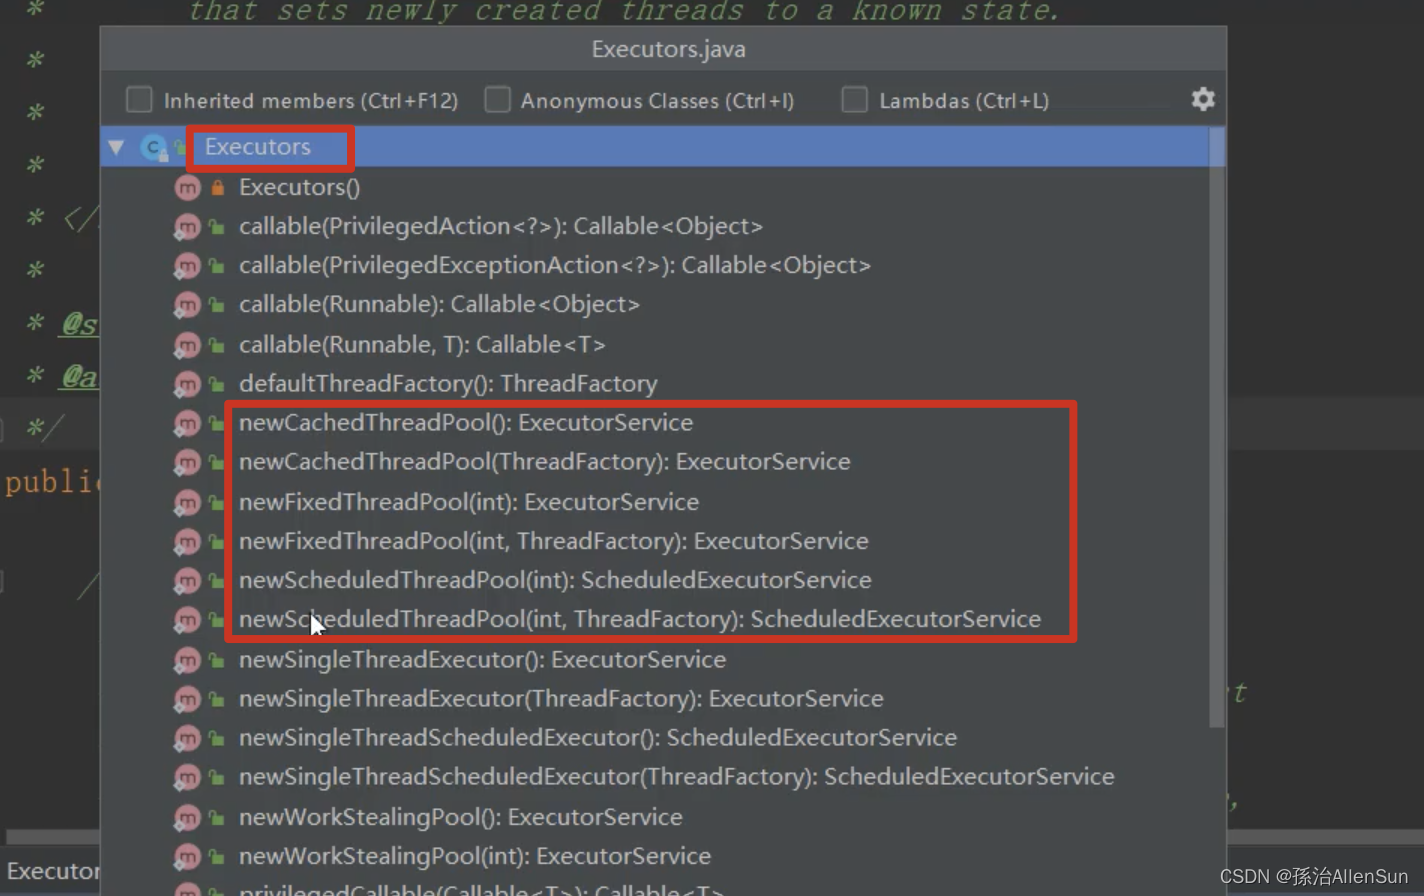The width and height of the screenshot is (1424, 896).
Task: Open newScheduledThreadPool(int, ThreadFactory) method
Action: click(640, 618)
